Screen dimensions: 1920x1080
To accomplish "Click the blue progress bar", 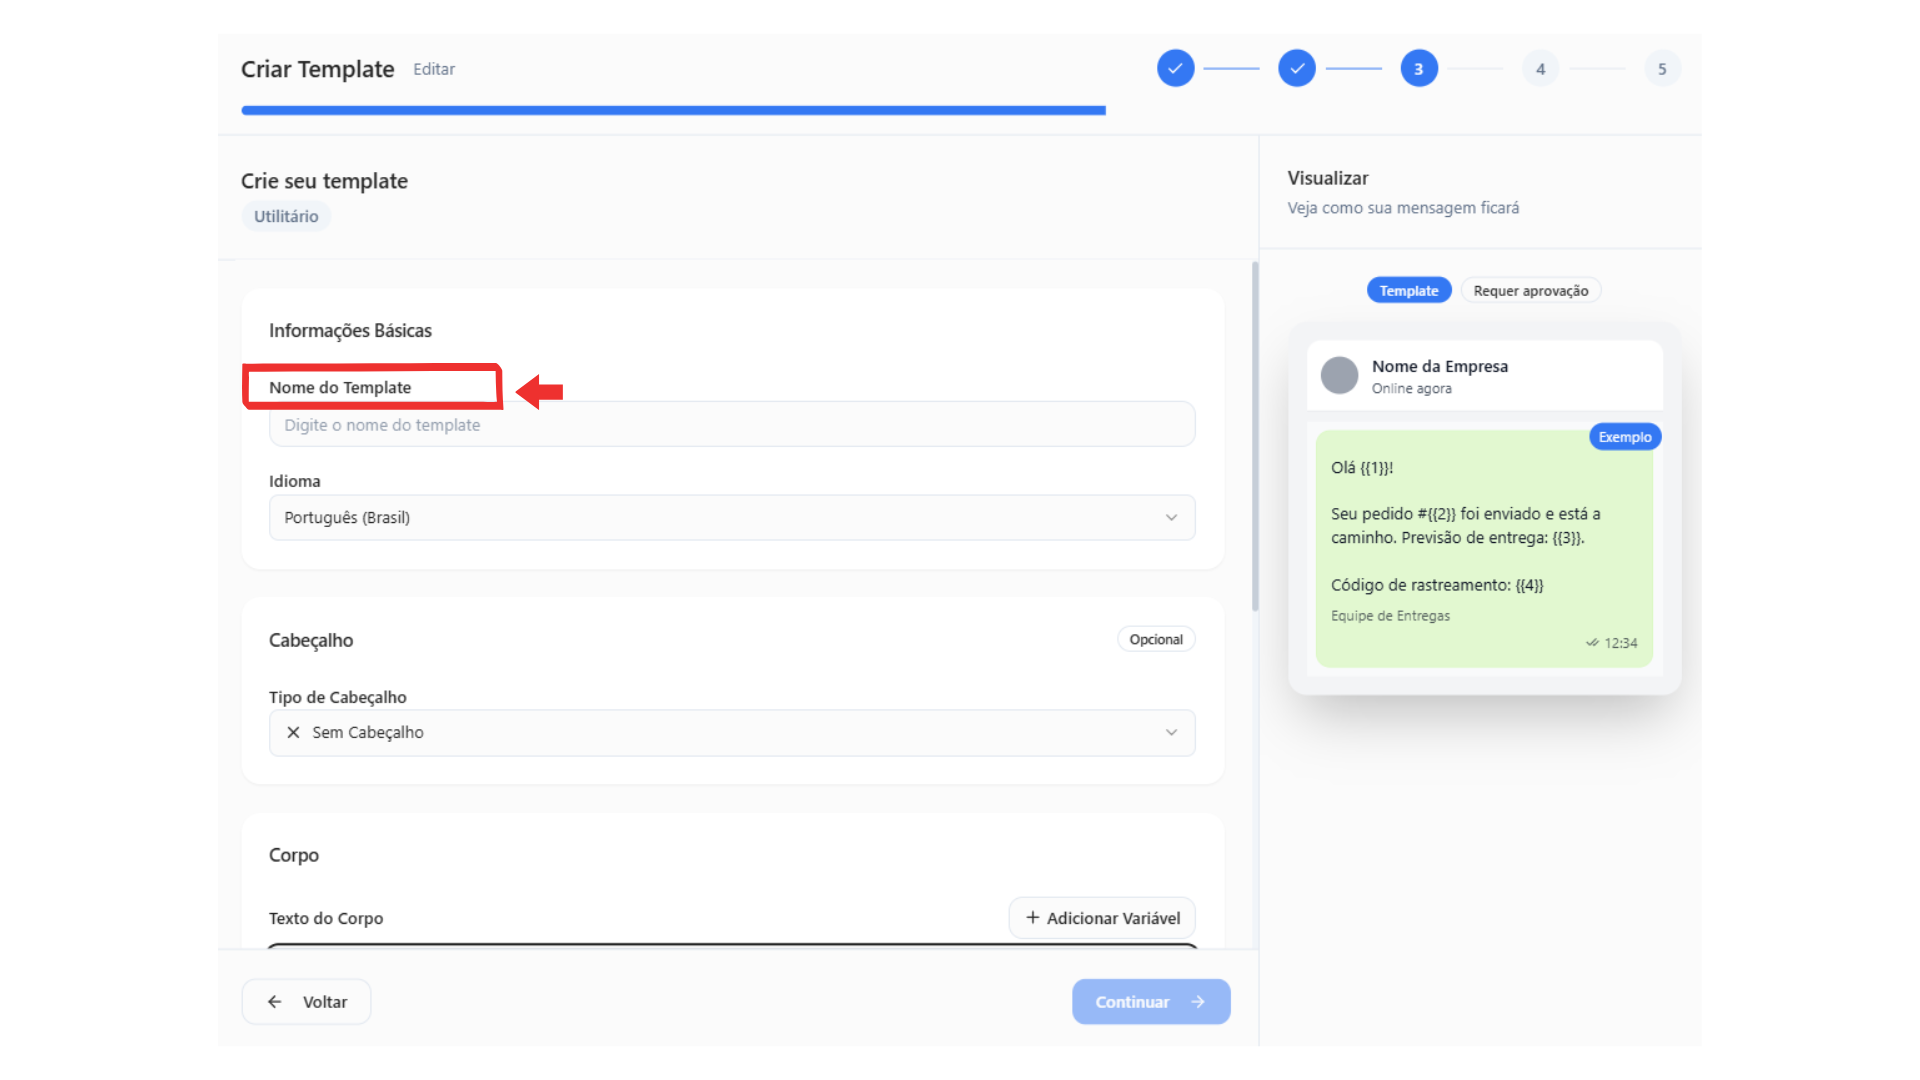I will 673,110.
